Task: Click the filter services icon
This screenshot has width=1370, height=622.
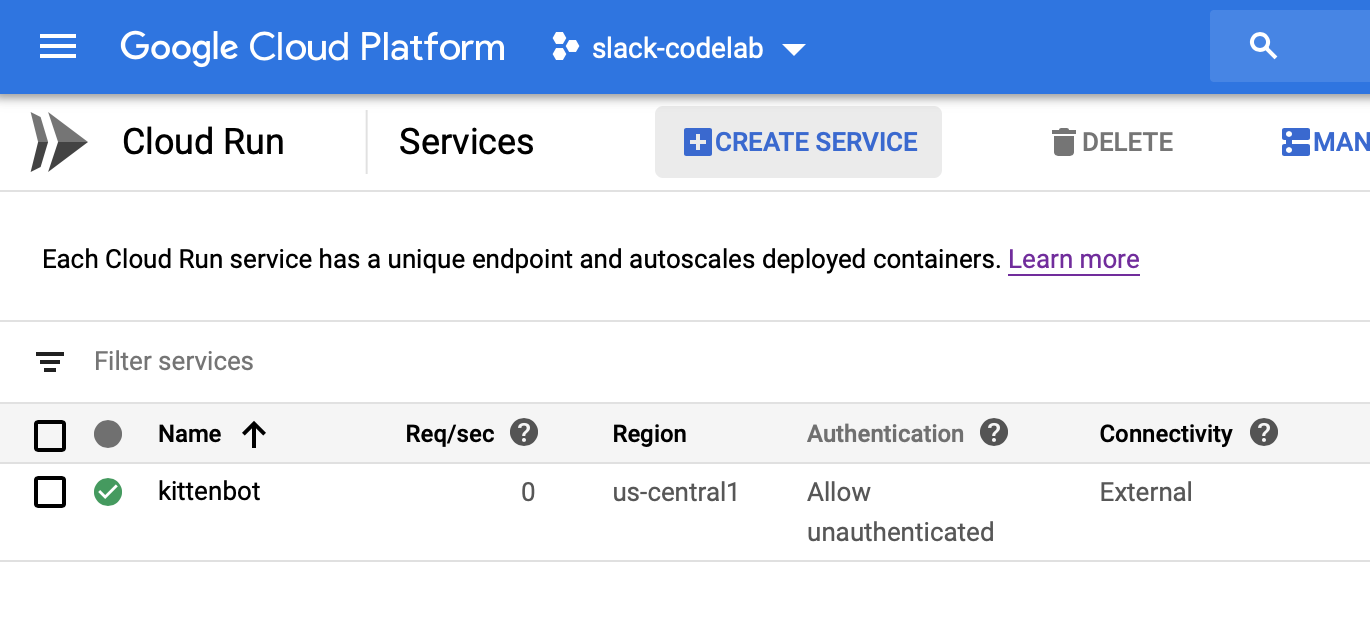Action: tap(50, 362)
